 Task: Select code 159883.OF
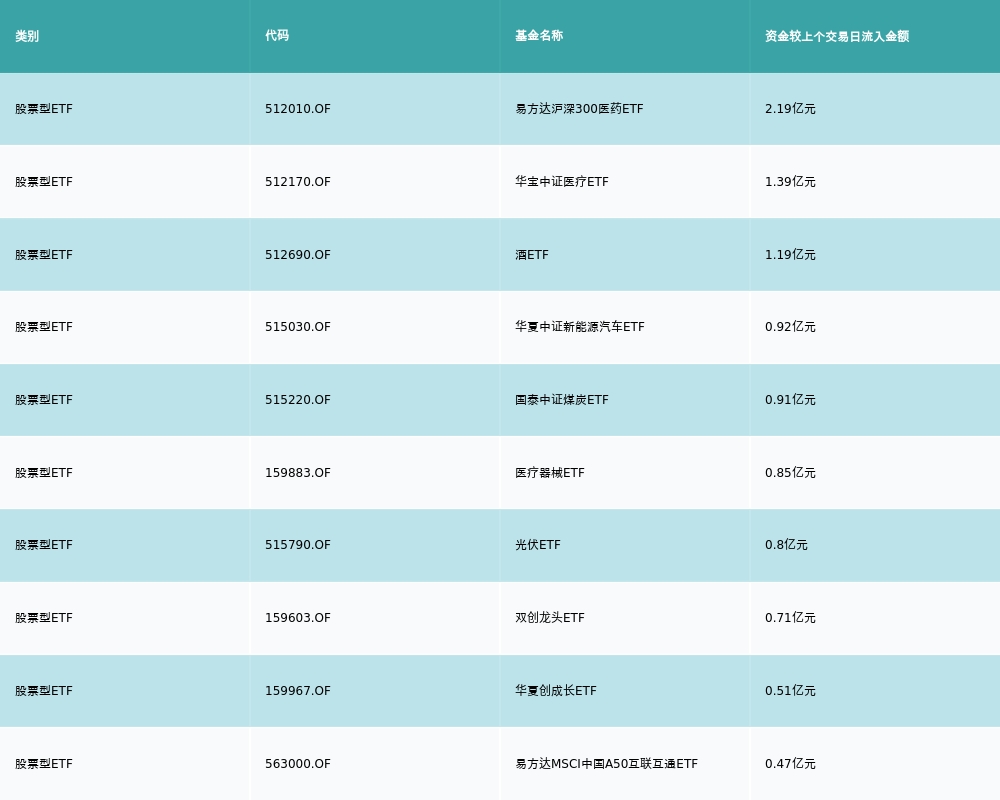coord(298,473)
